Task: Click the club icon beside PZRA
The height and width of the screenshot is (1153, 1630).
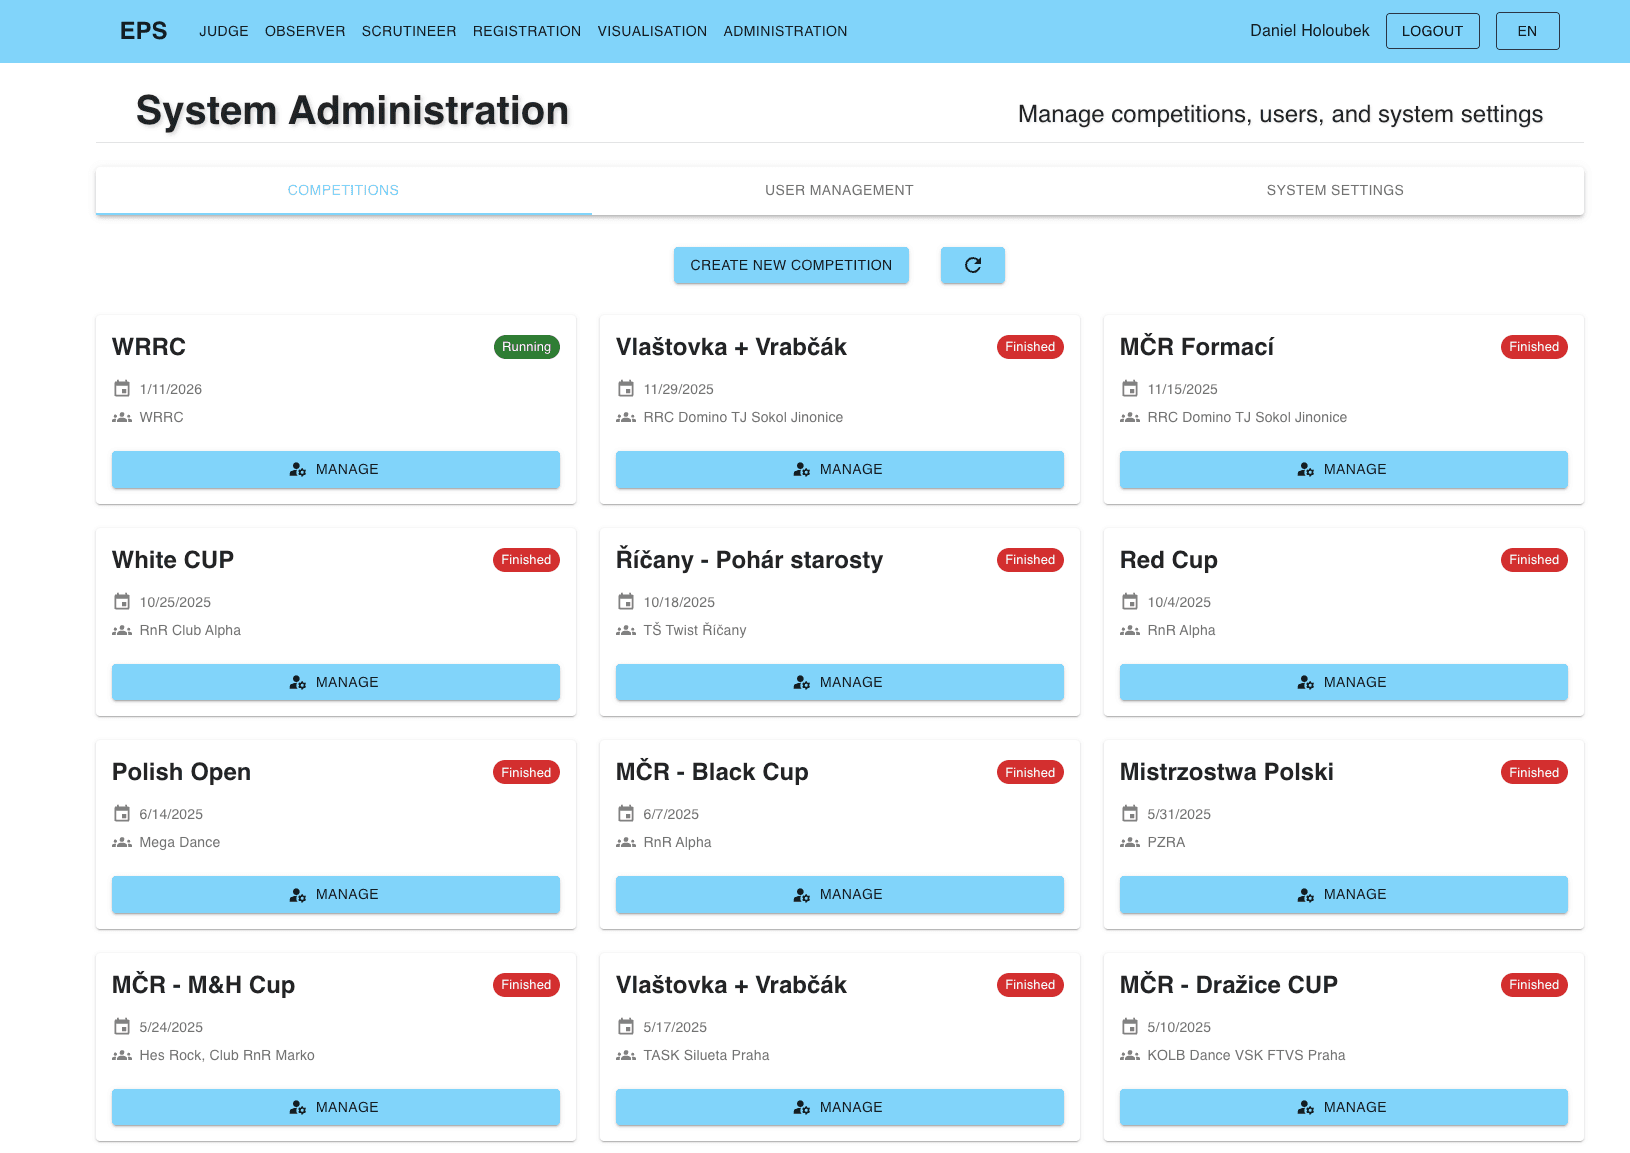Action: [x=1130, y=842]
